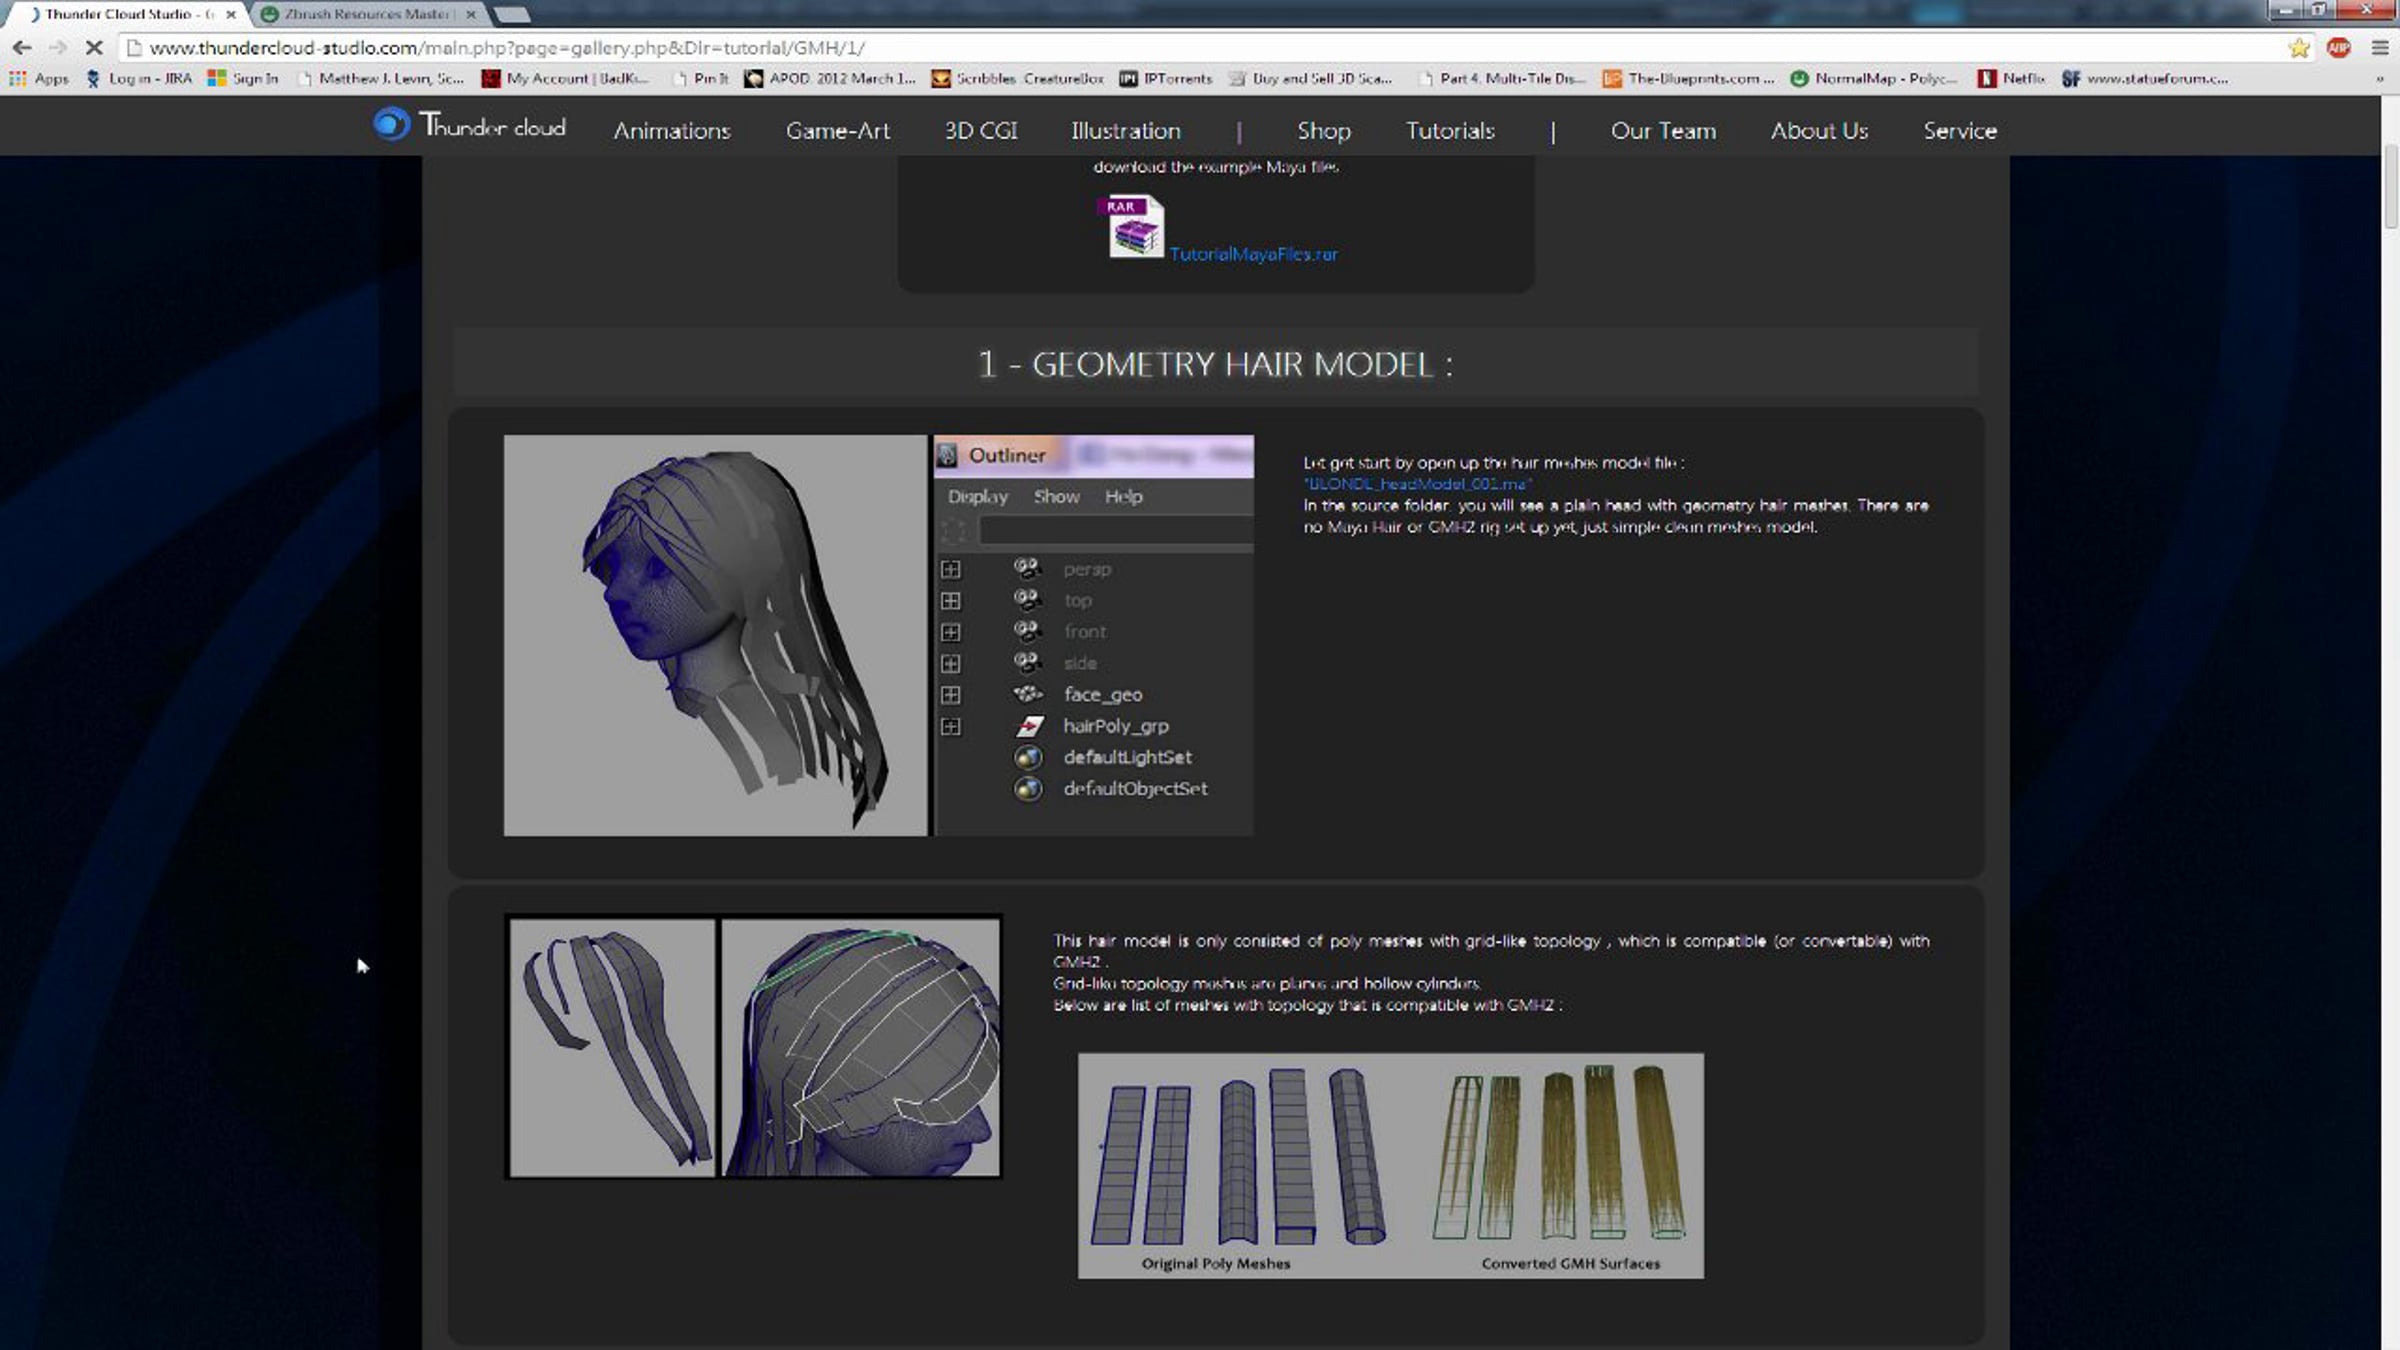2400x1350 pixels.
Task: Click the page vertical scrollbar thumb
Action: click(2390, 185)
